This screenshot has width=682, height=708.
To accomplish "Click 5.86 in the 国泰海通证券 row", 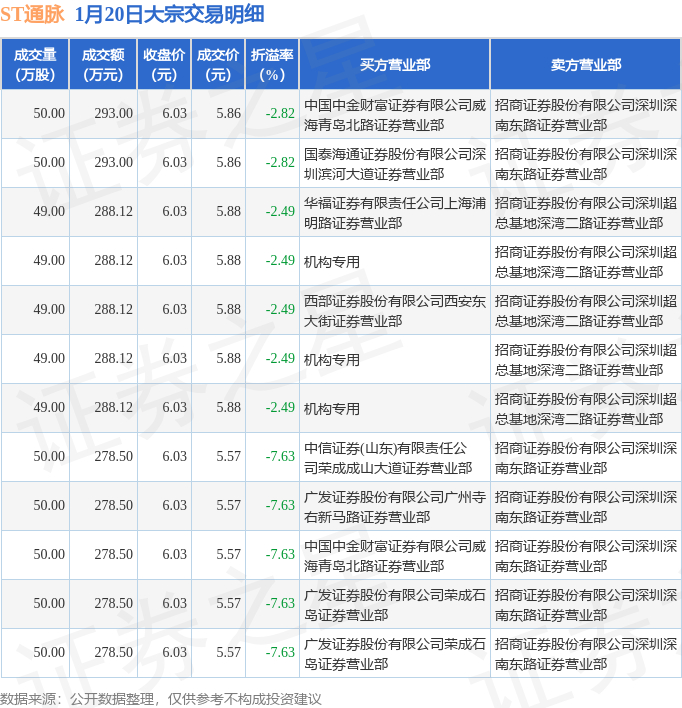I will [228, 163].
